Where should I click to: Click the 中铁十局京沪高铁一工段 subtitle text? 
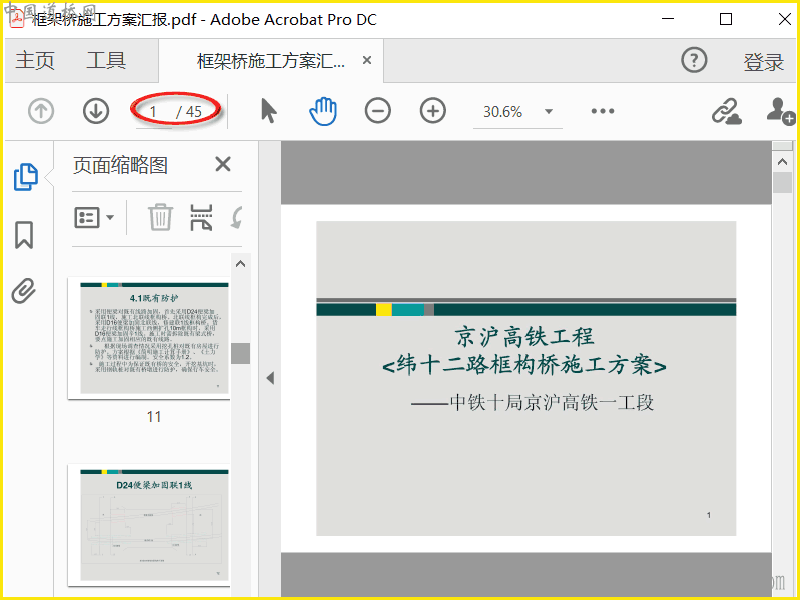coord(533,403)
